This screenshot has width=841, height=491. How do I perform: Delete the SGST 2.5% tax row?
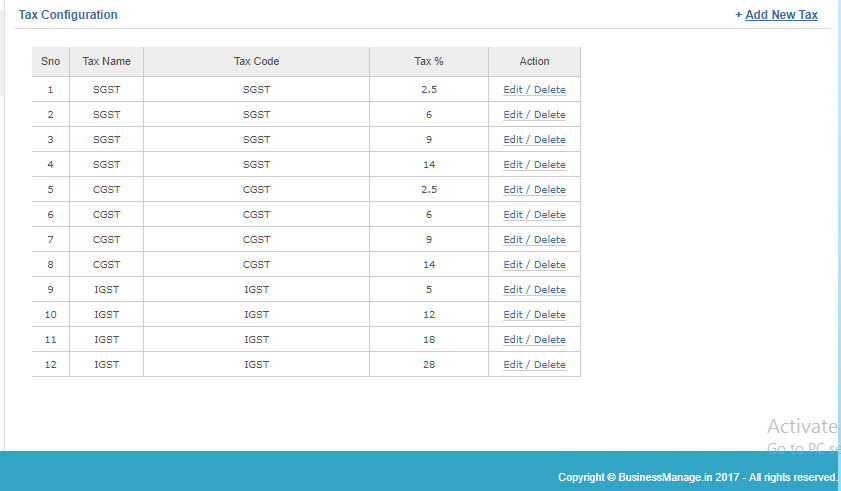(549, 90)
